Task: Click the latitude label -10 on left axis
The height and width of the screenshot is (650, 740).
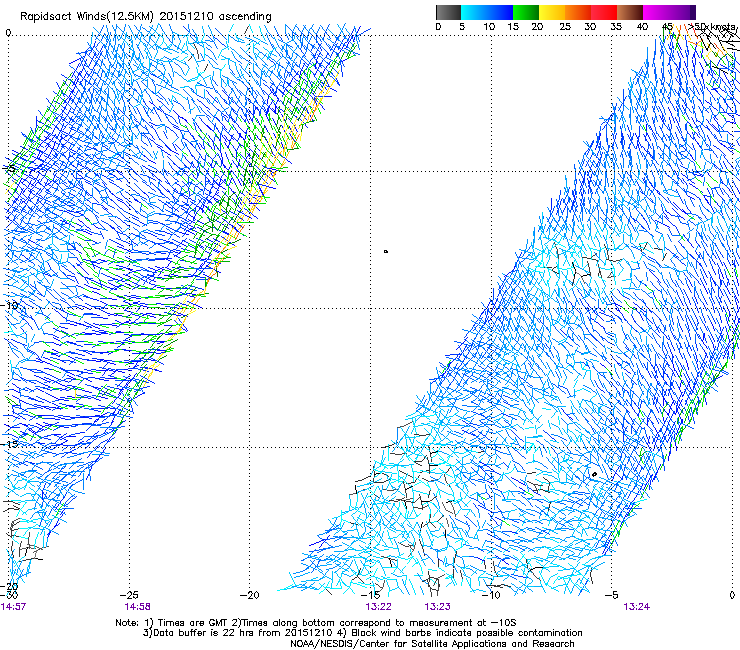Action: pos(9,305)
